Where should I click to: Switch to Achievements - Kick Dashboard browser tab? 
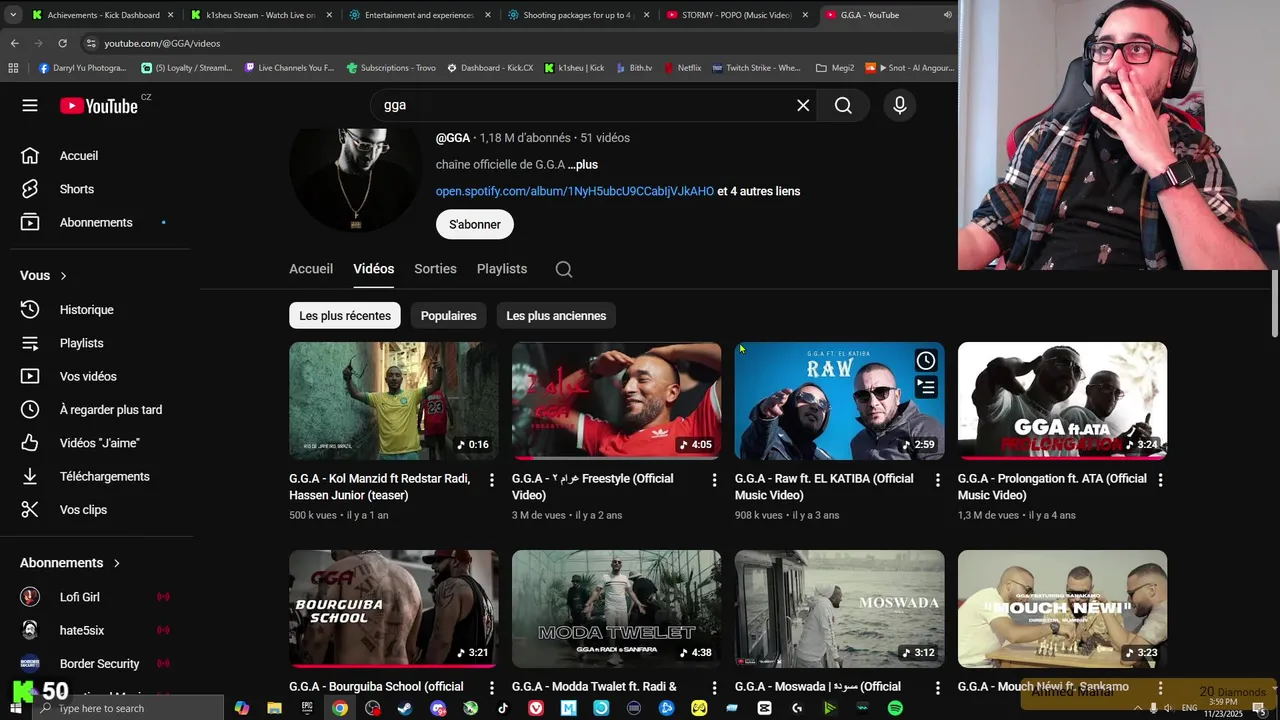point(102,15)
